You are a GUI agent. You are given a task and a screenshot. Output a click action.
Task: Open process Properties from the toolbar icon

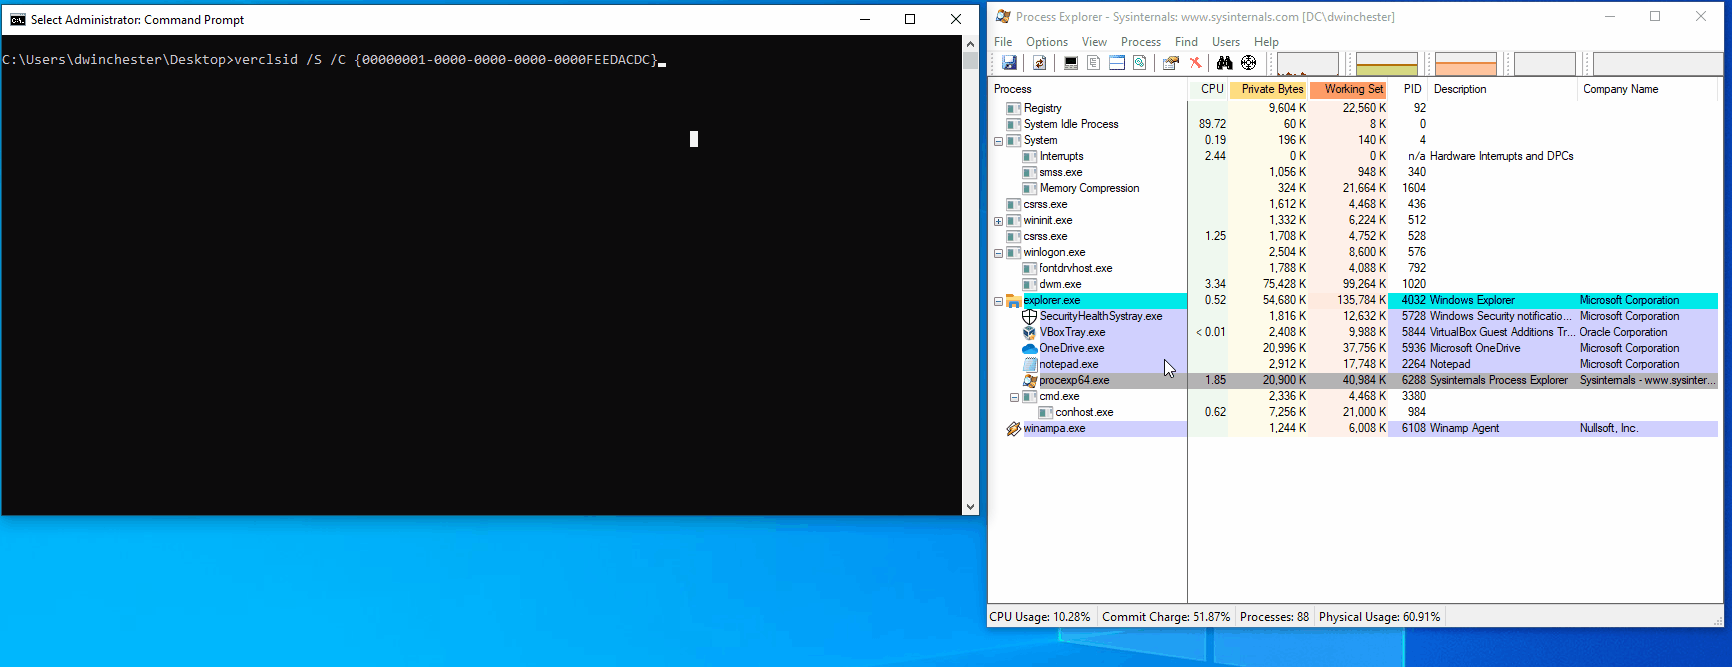coord(1171,63)
